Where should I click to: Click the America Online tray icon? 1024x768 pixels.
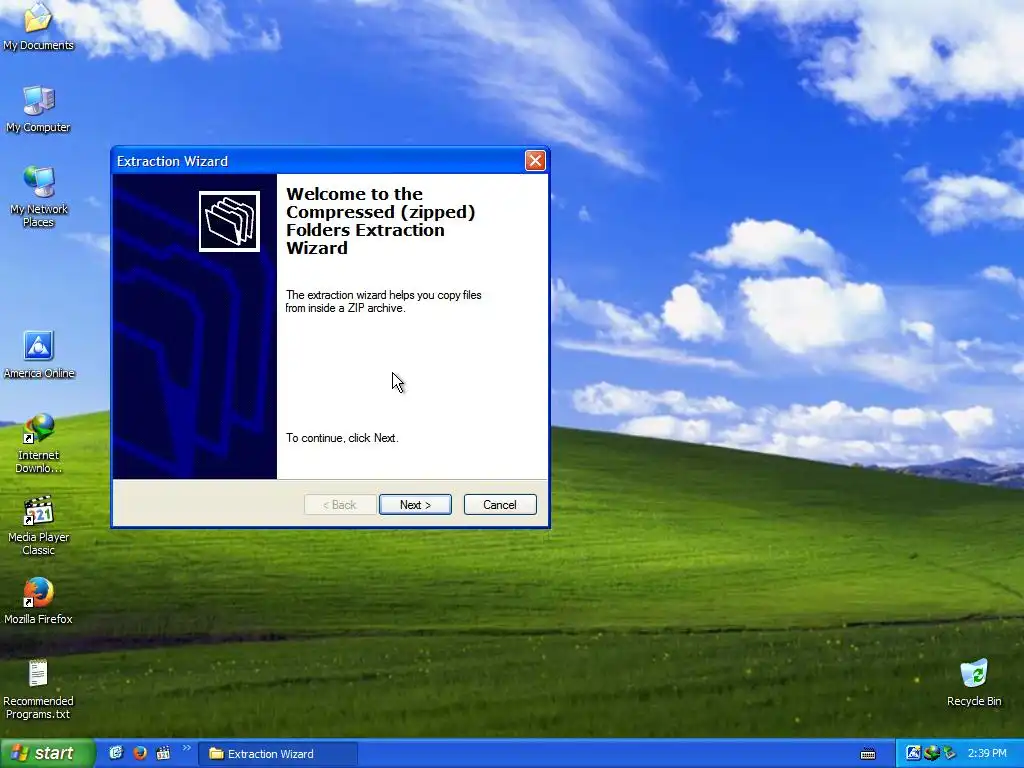pos(914,753)
